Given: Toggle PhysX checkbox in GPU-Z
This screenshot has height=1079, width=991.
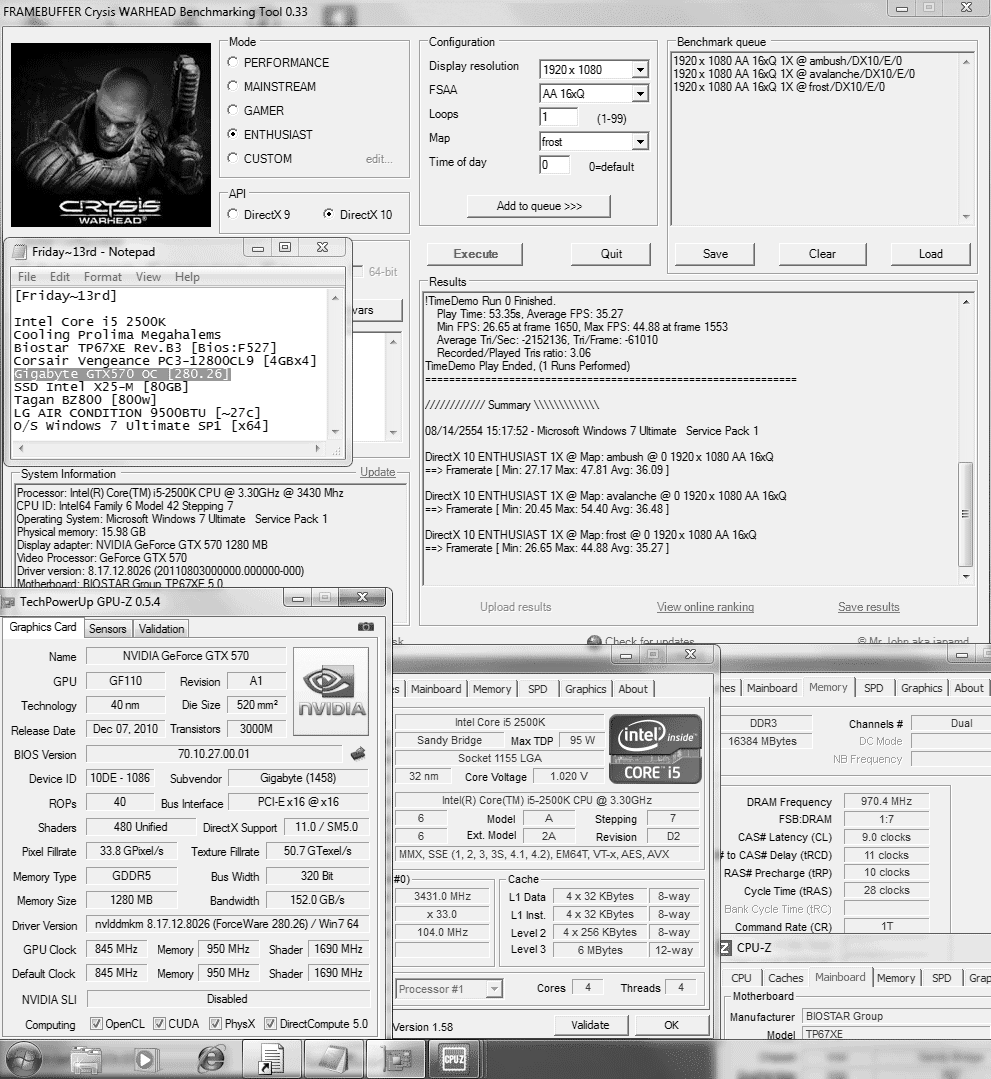Looking at the screenshot, I should coord(215,1023).
